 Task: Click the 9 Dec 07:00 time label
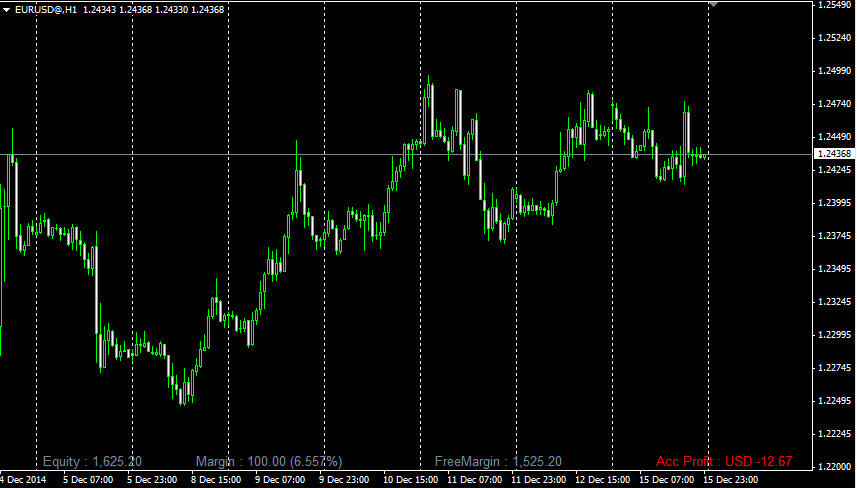point(280,480)
